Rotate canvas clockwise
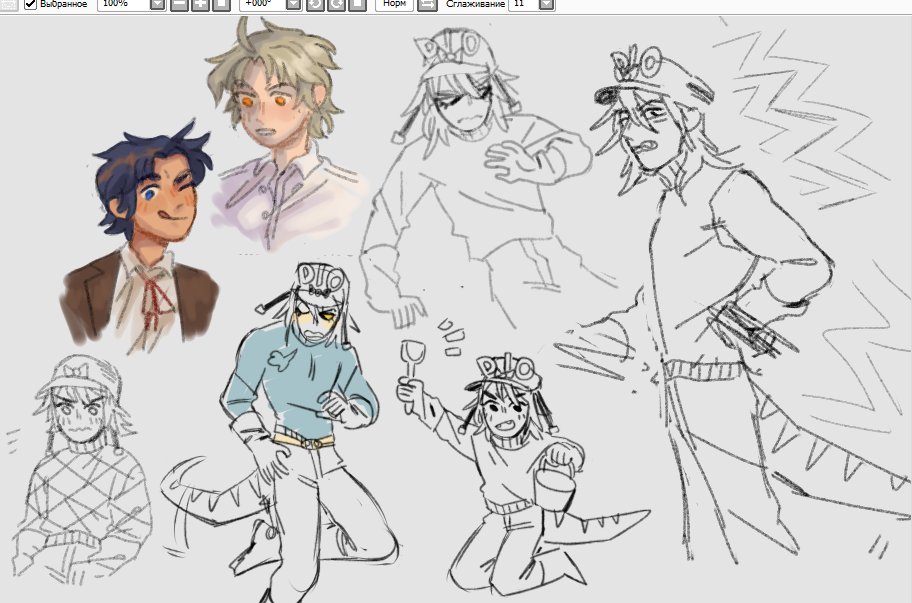This screenshot has width=912, height=603. pyautogui.click(x=336, y=5)
